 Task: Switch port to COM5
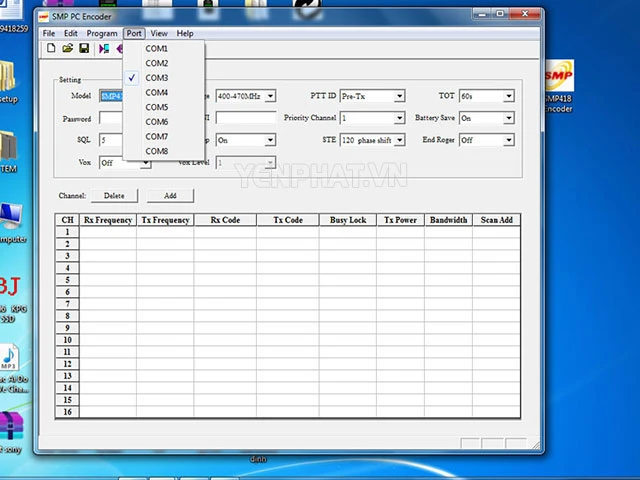click(156, 107)
